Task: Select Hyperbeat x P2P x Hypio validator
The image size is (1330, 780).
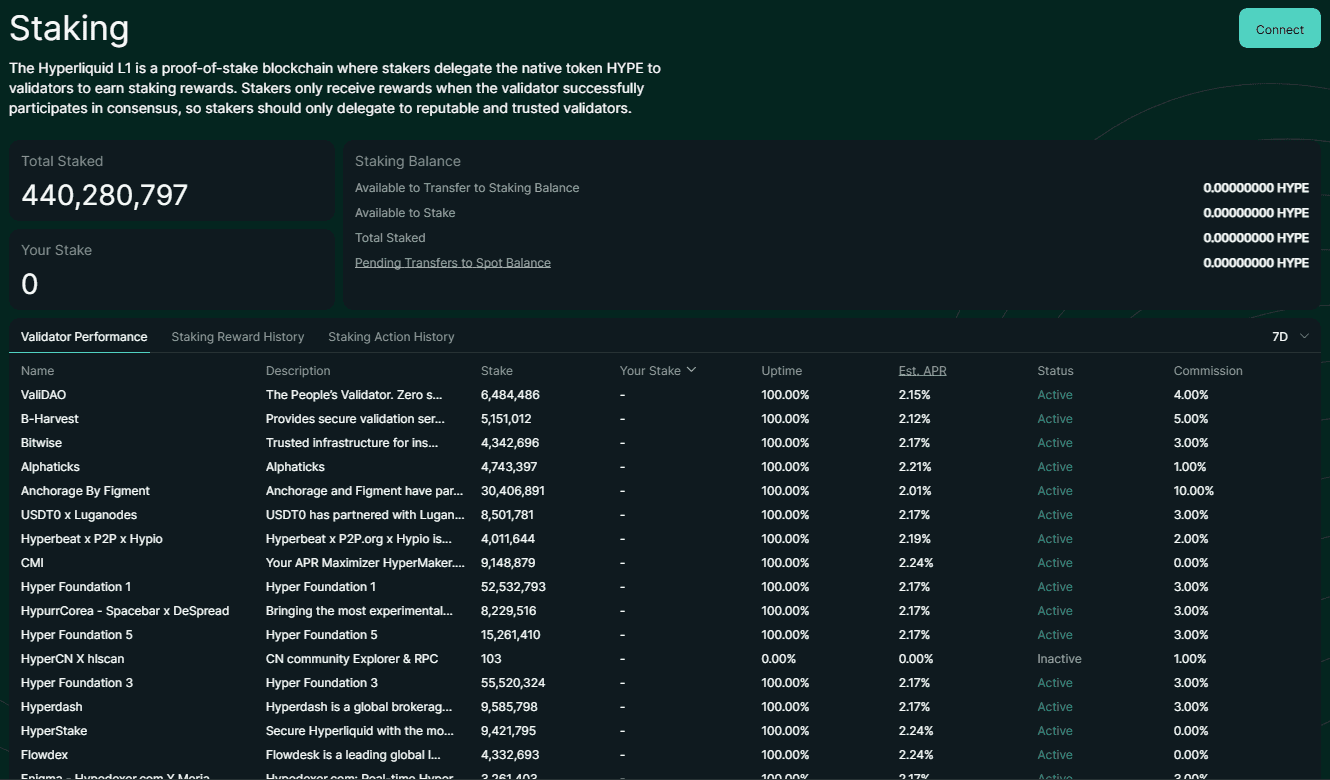Action: click(x=92, y=539)
